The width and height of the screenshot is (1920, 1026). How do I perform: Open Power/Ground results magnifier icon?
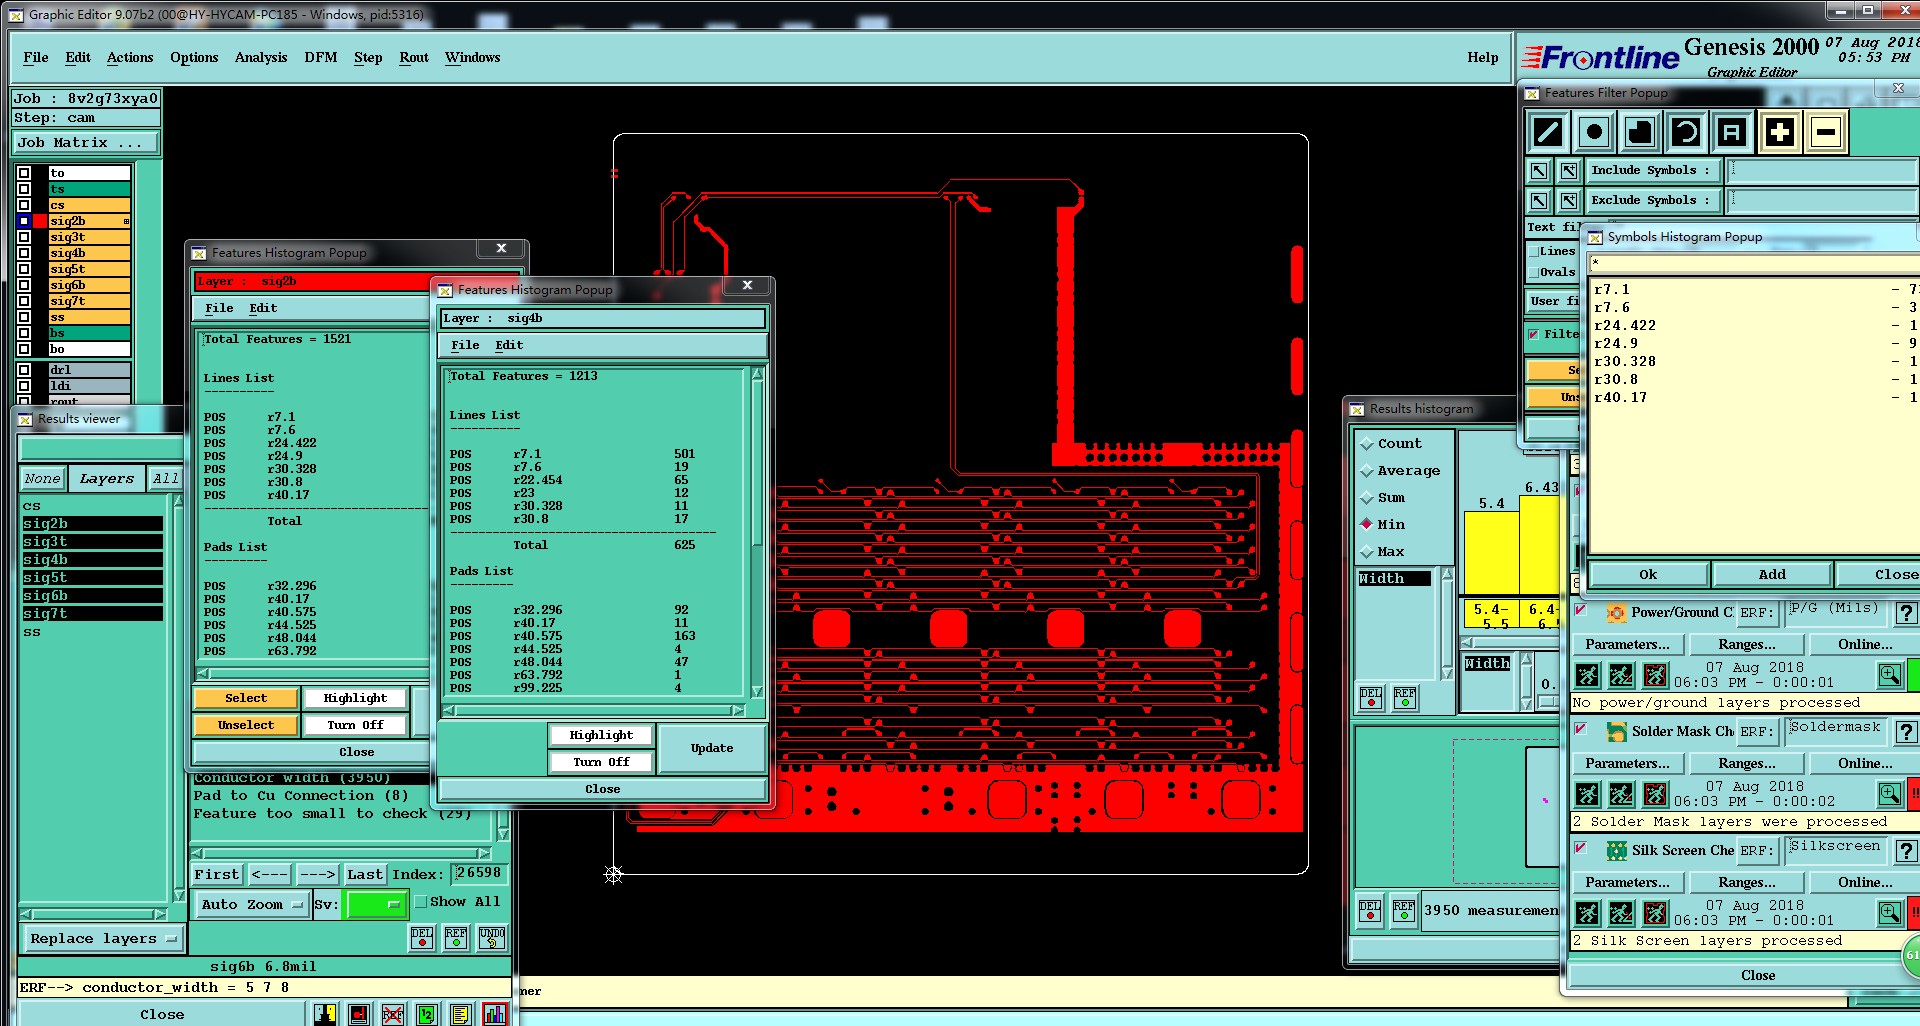point(1889,676)
